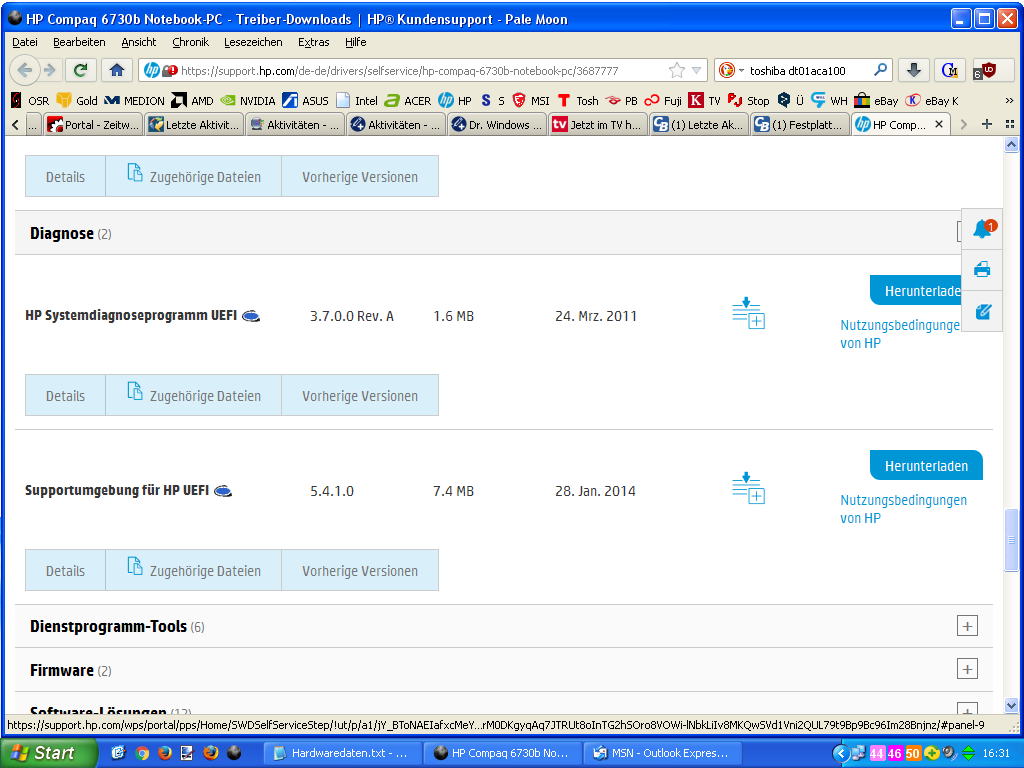Bookmark this page with the star icon
Image resolution: width=1024 pixels, height=768 pixels.
pyautogui.click(x=677, y=70)
